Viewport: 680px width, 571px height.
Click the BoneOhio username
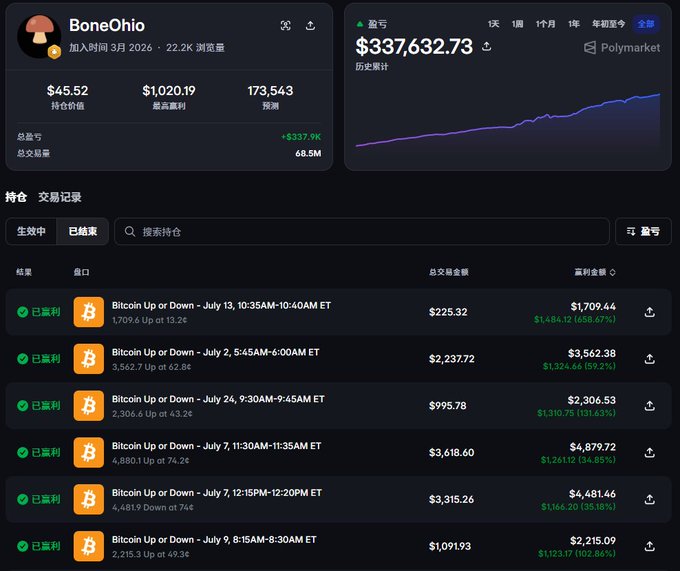[x=107, y=26]
